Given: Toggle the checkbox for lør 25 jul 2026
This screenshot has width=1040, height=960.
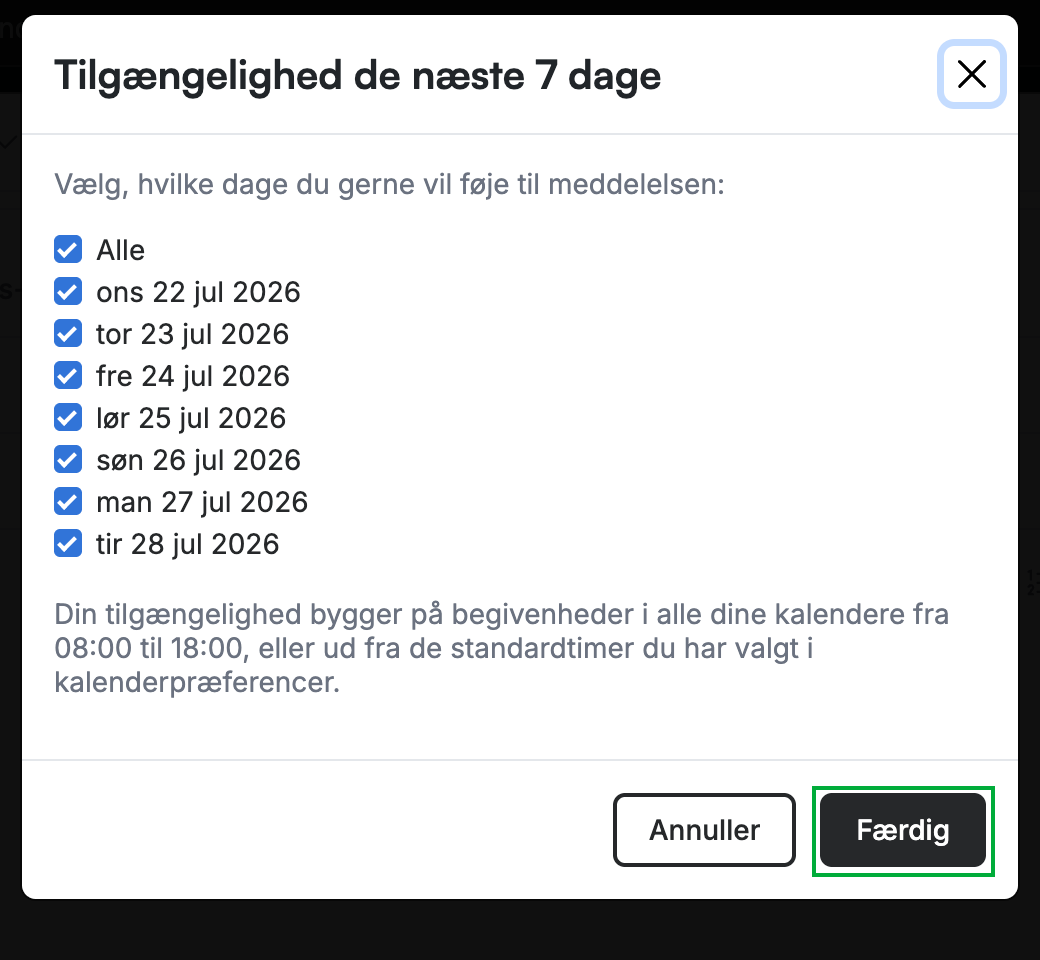Looking at the screenshot, I should click(x=68, y=417).
